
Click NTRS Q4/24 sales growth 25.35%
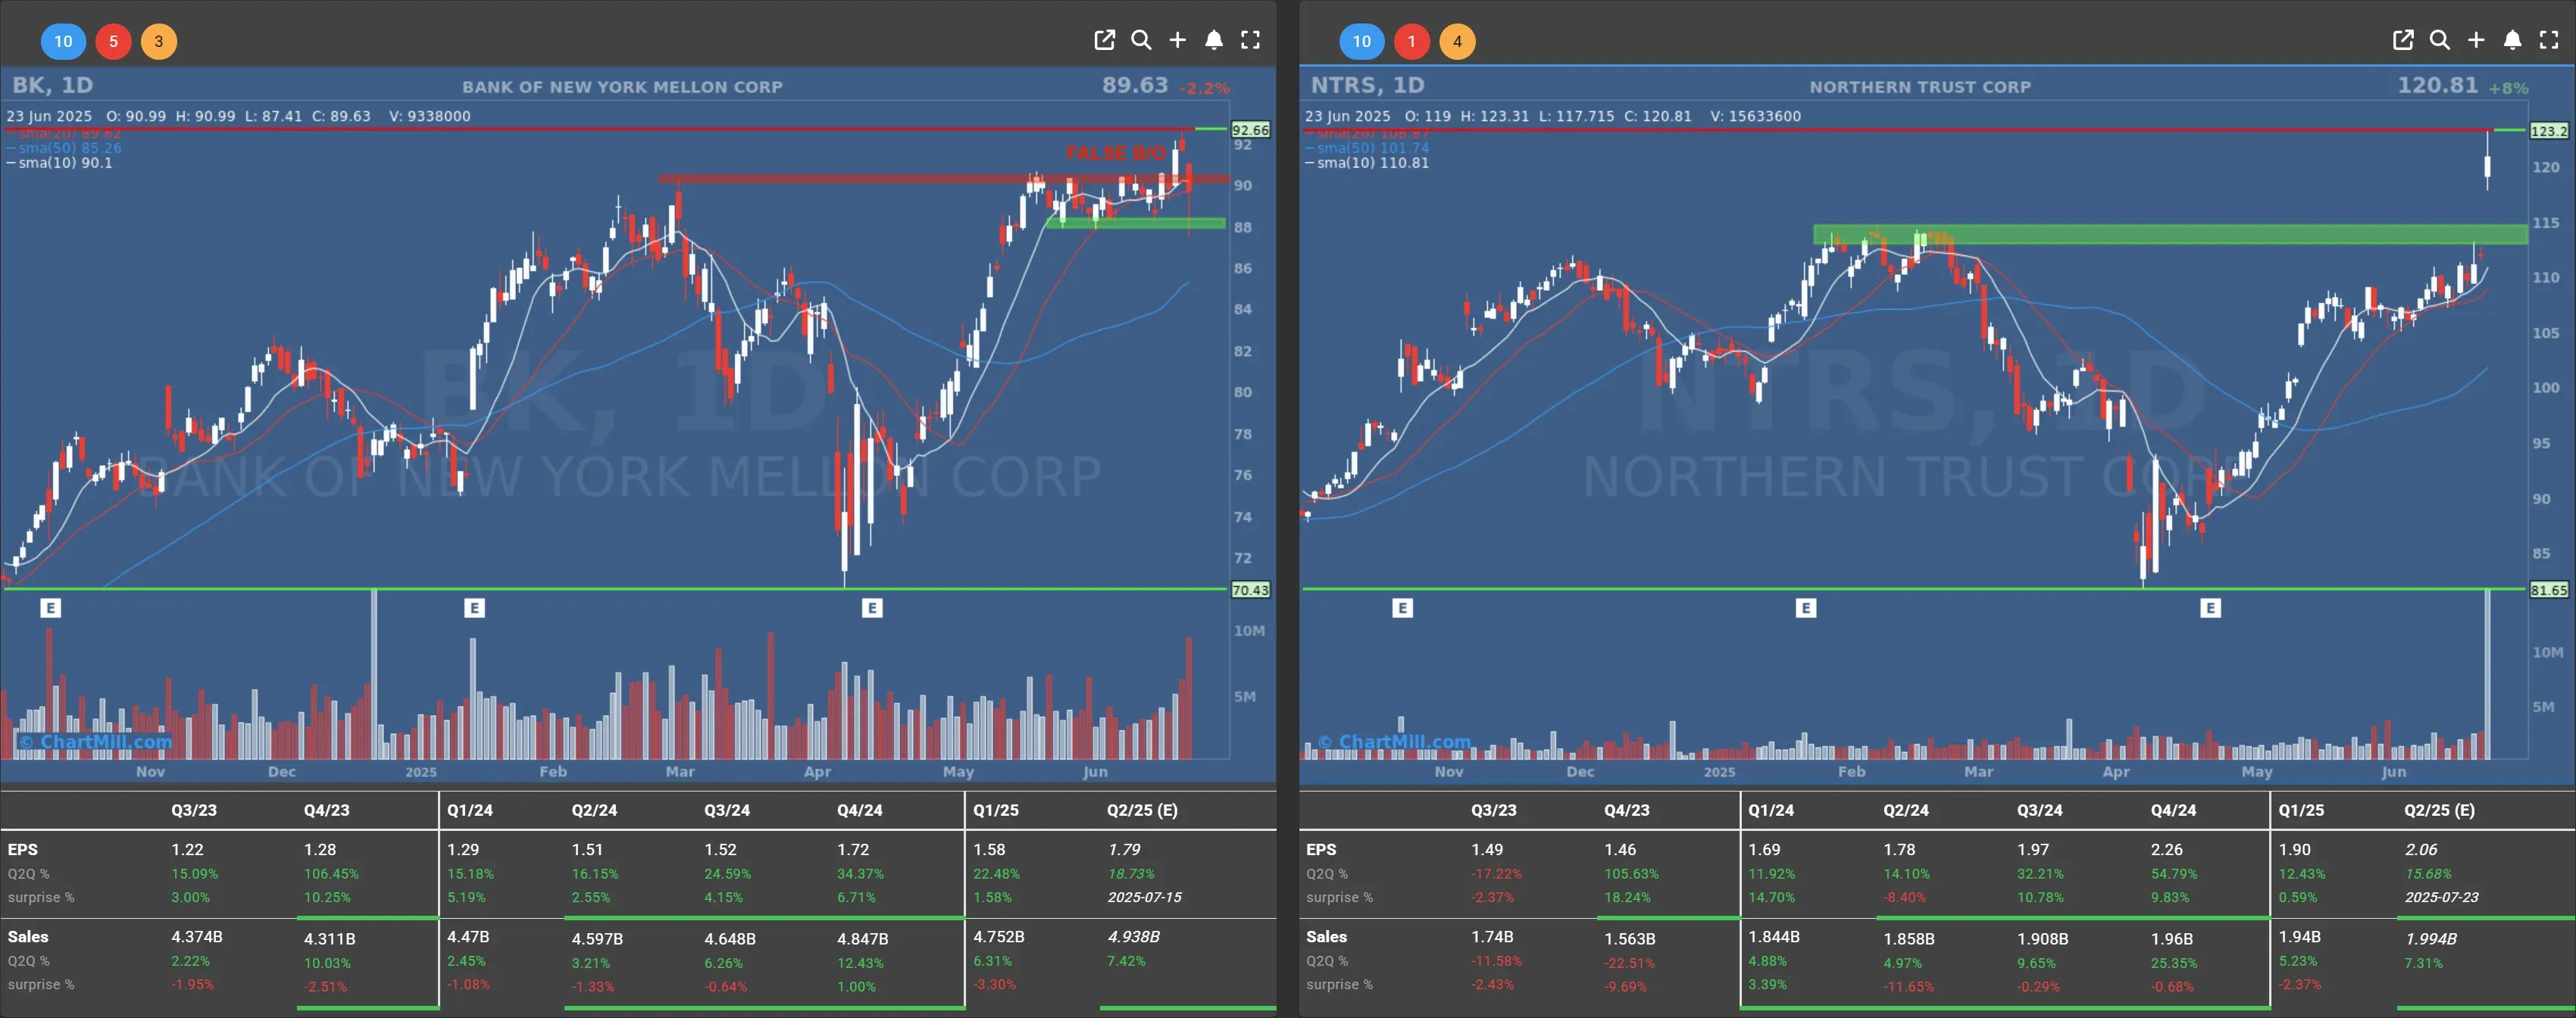point(2174,963)
